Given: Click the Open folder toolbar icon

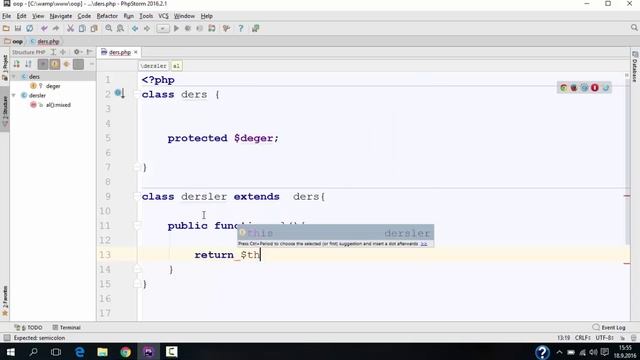Looking at the screenshot, I should coord(6,28).
